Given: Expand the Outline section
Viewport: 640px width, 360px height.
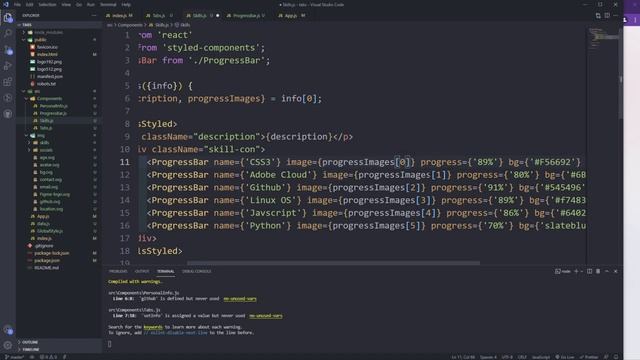Looking at the screenshot, I should 30,342.
